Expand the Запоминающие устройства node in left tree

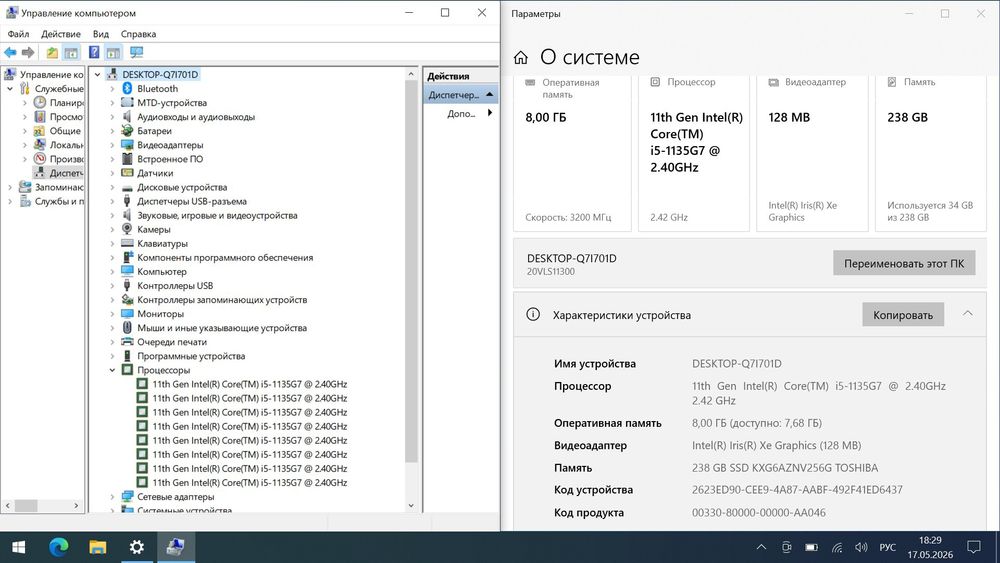click(x=10, y=187)
